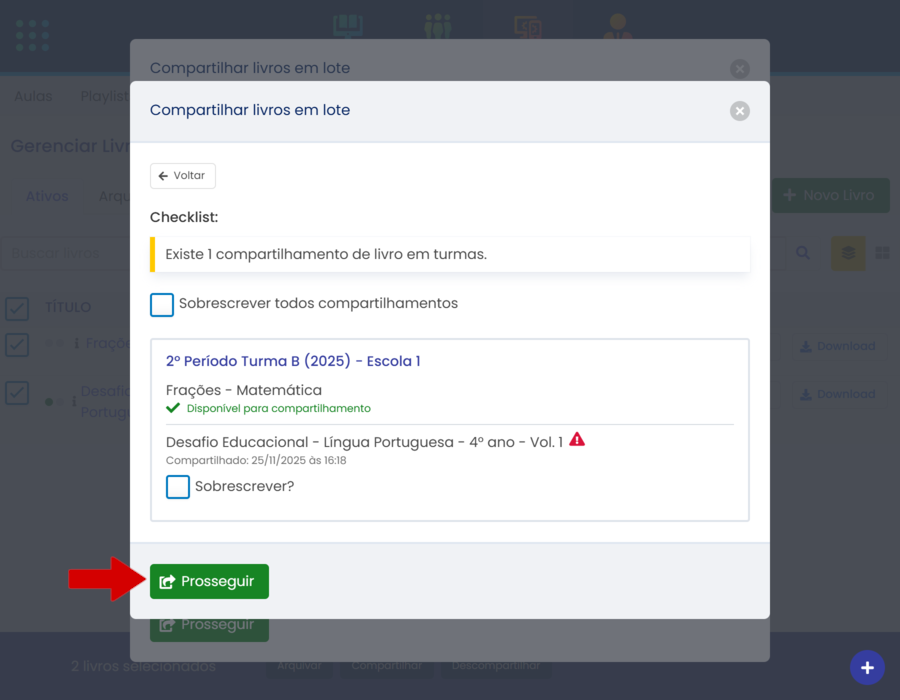This screenshot has height=700, width=900.
Task: Click the yellow layers stack icon
Action: click(x=848, y=253)
